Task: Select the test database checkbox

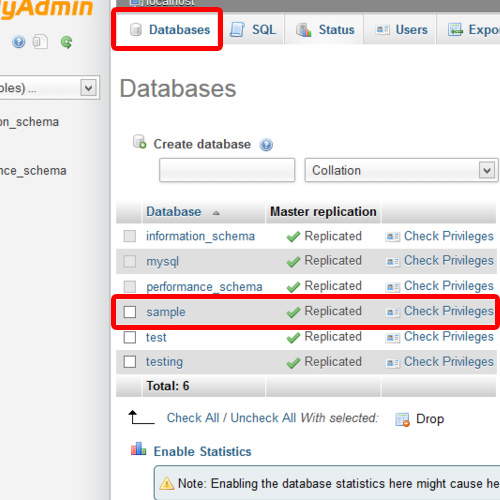Action: (x=130, y=337)
